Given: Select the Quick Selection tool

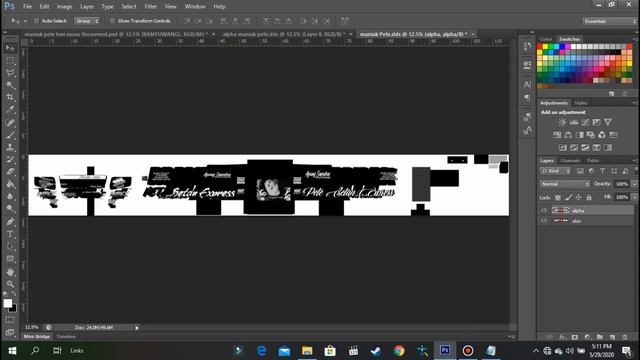Looking at the screenshot, I should pyautogui.click(x=10, y=85).
